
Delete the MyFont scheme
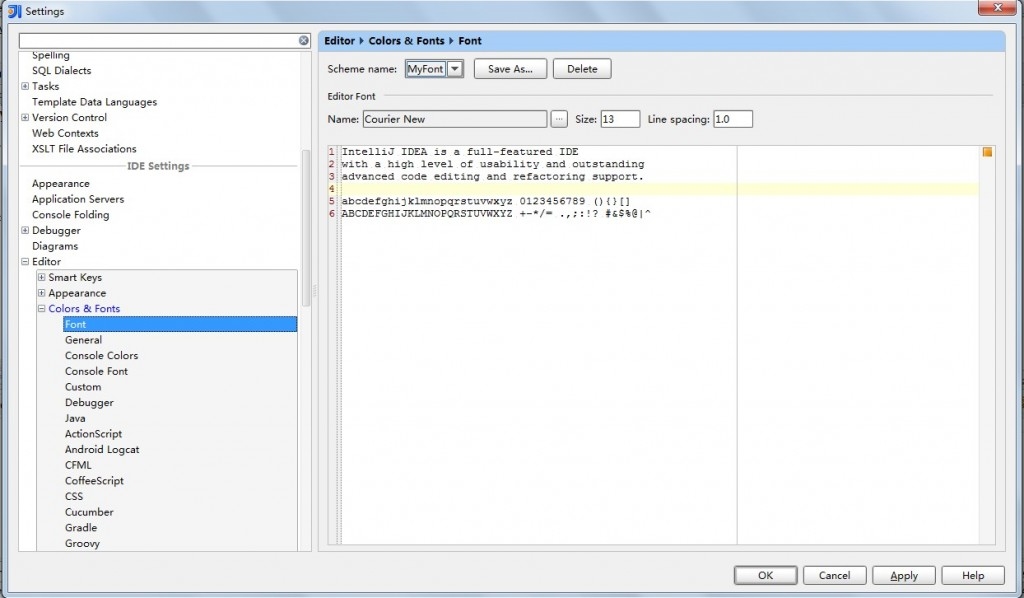pyautogui.click(x=582, y=69)
